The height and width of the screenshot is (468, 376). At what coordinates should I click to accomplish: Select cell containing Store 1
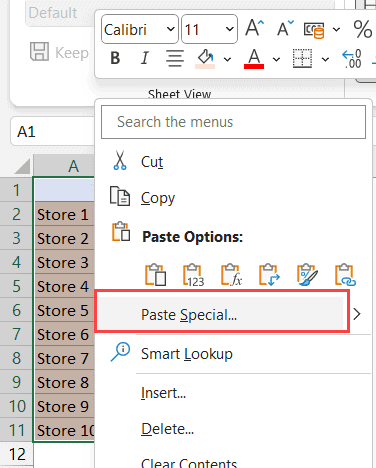[64, 214]
